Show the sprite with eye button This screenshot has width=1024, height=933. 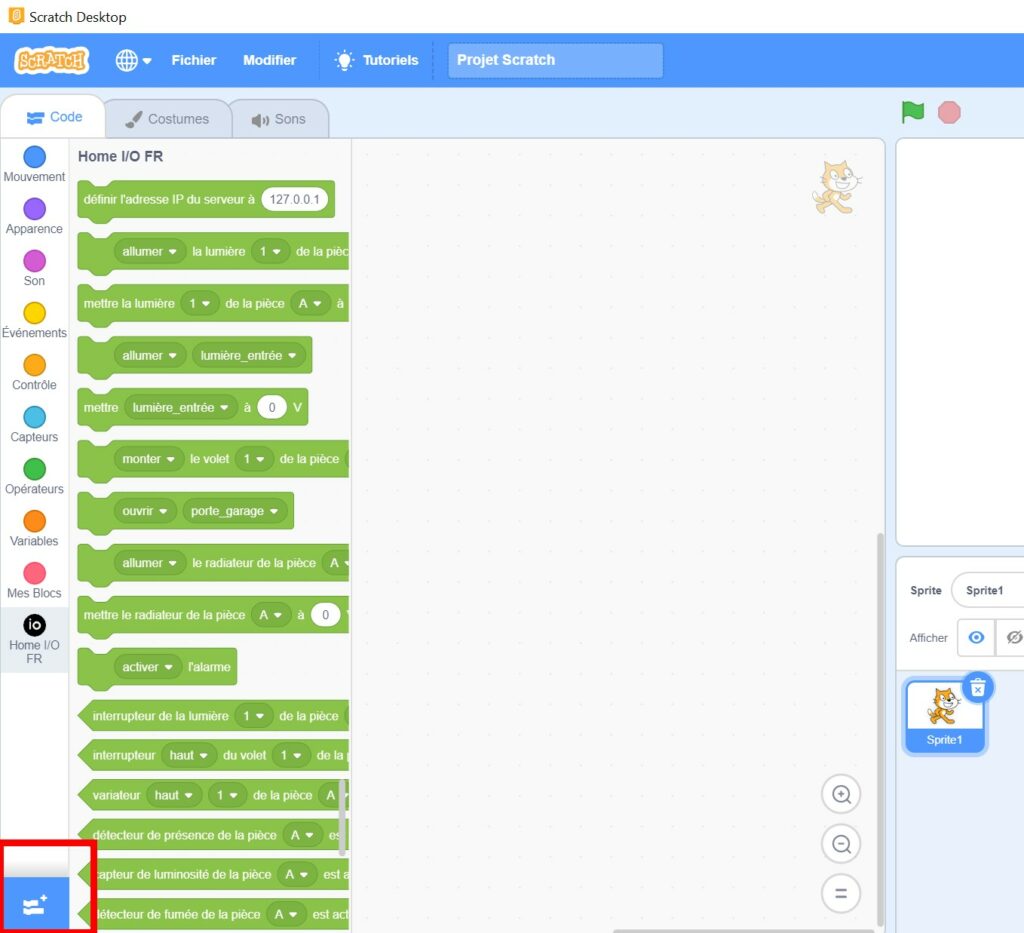pyautogui.click(x=976, y=637)
